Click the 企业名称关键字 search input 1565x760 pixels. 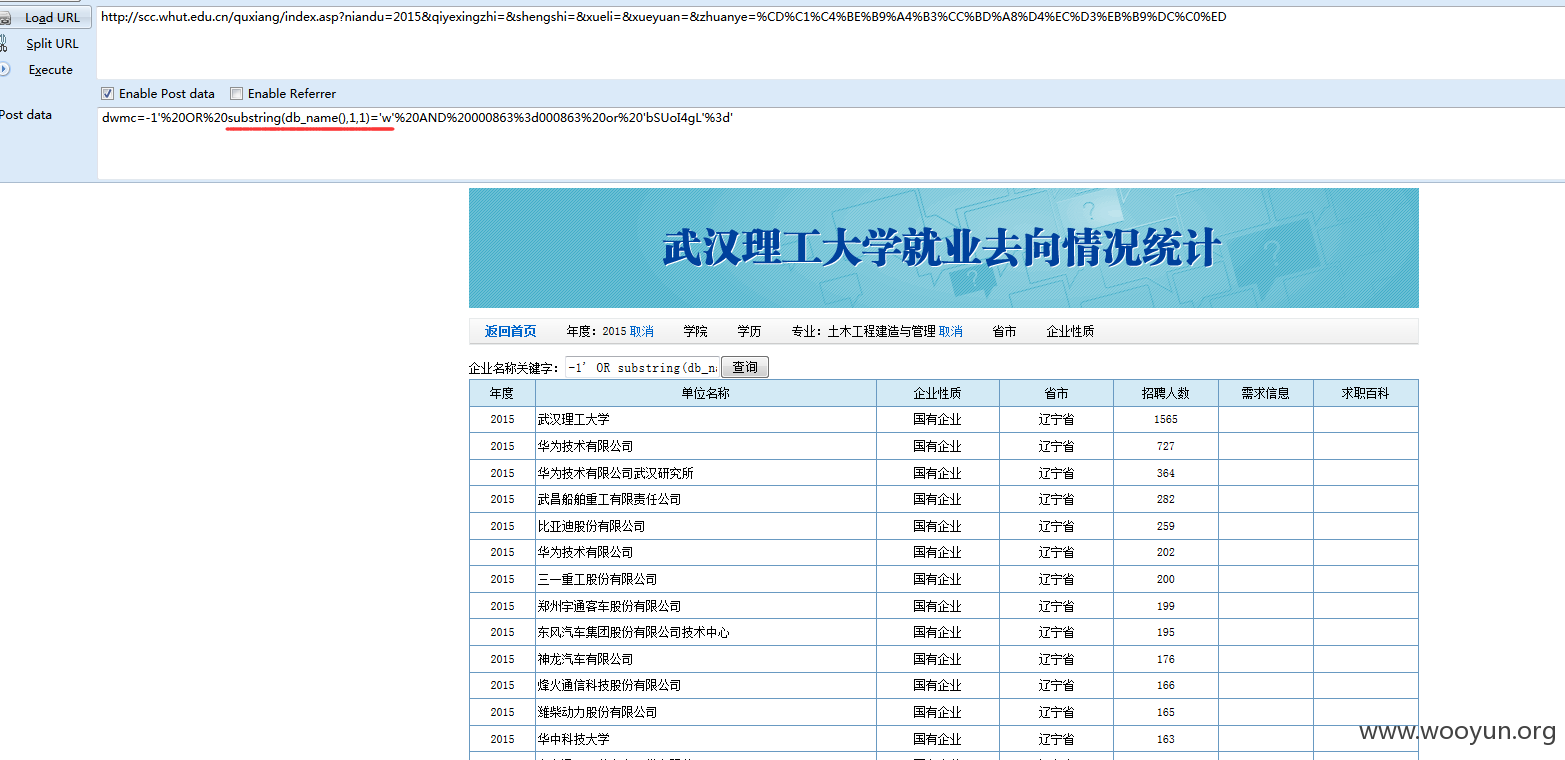(642, 367)
